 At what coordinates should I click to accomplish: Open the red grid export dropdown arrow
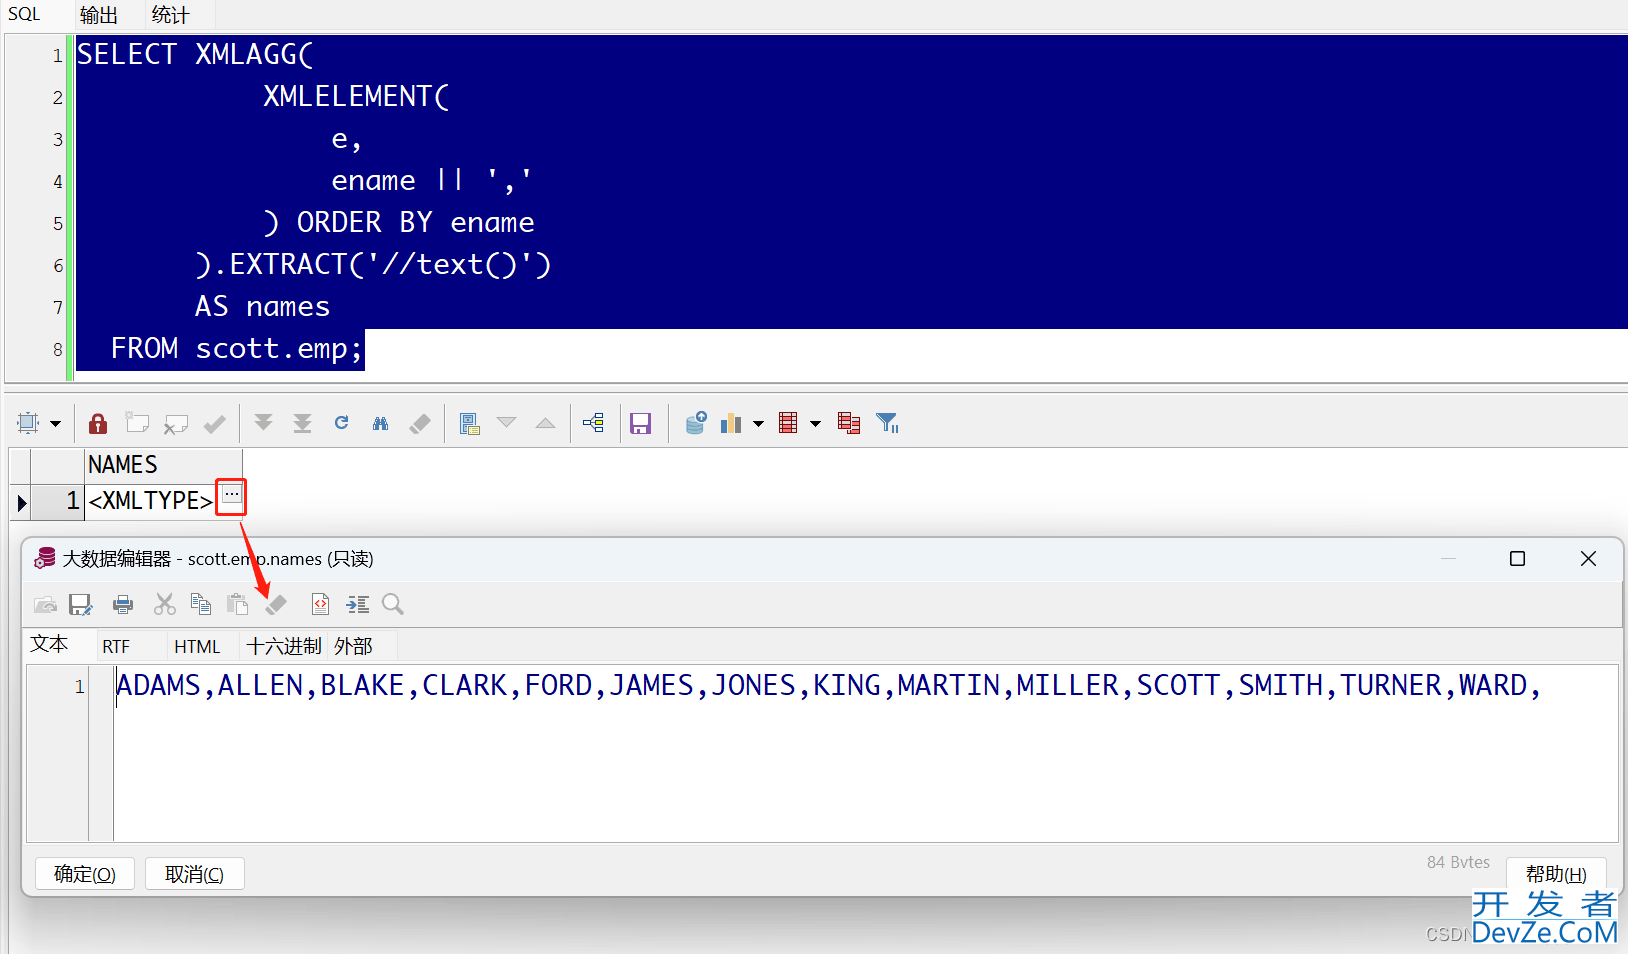point(815,424)
